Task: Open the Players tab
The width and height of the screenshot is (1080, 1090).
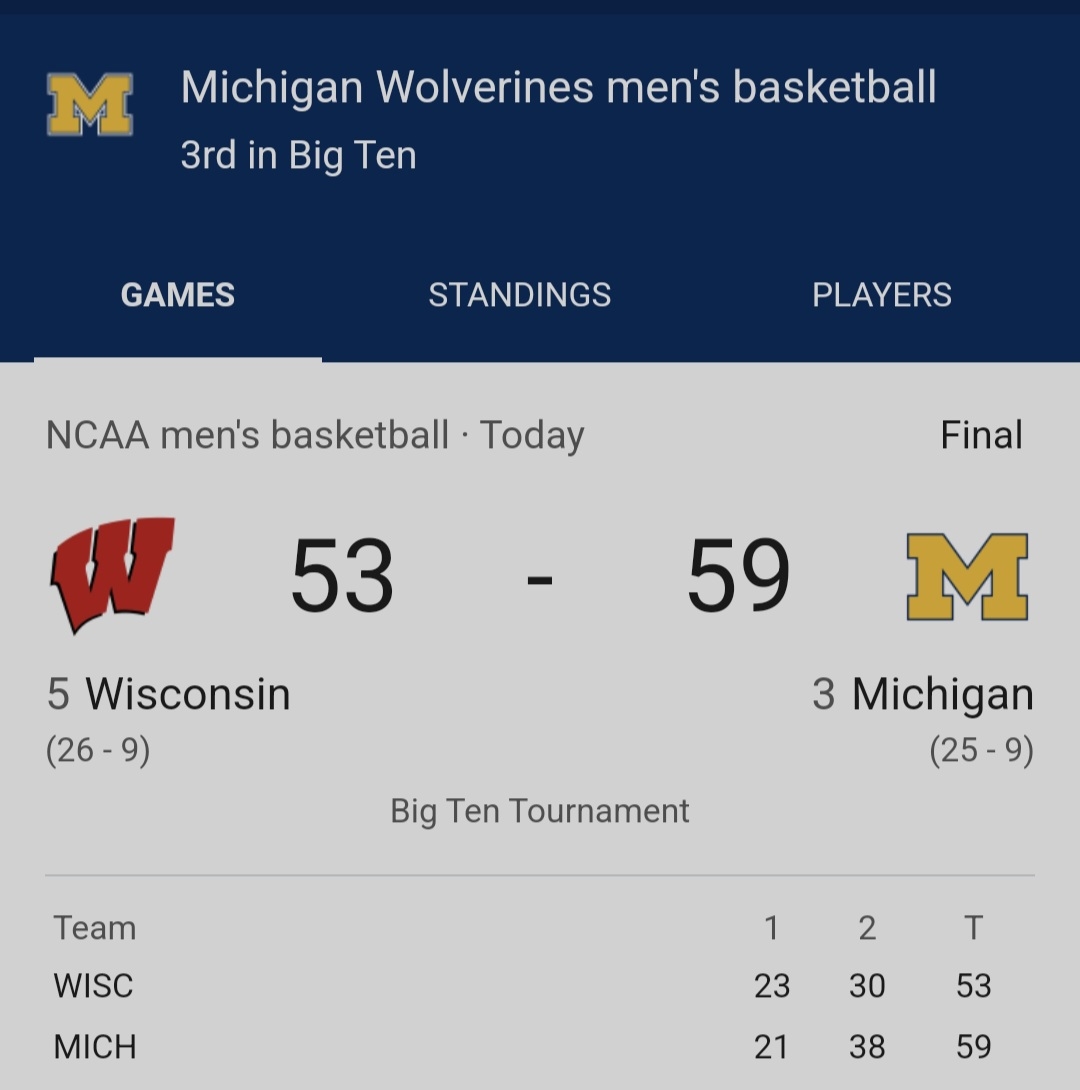Action: 881,295
